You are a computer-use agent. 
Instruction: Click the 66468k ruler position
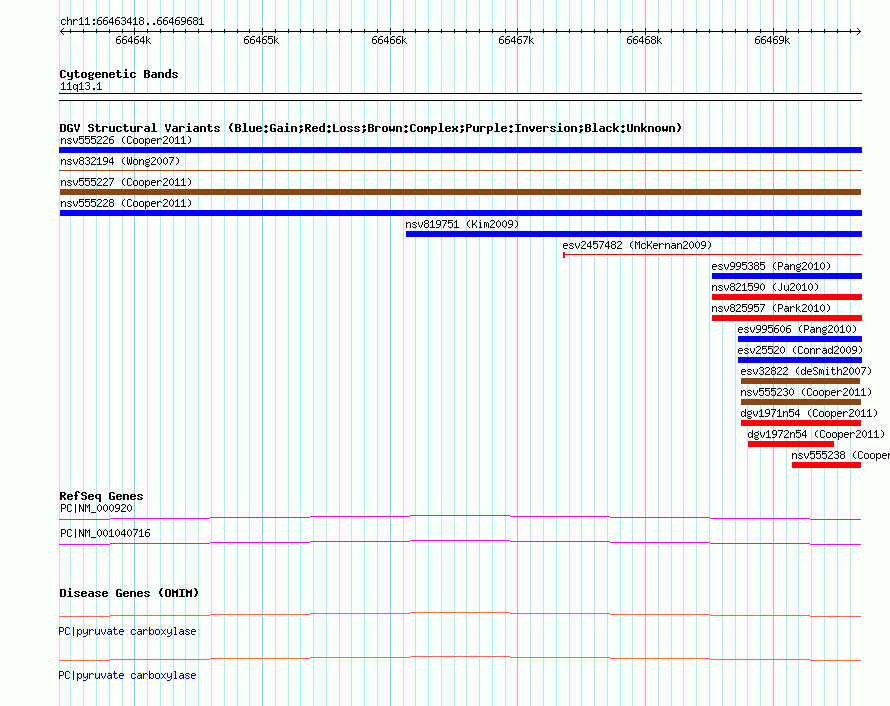[644, 40]
